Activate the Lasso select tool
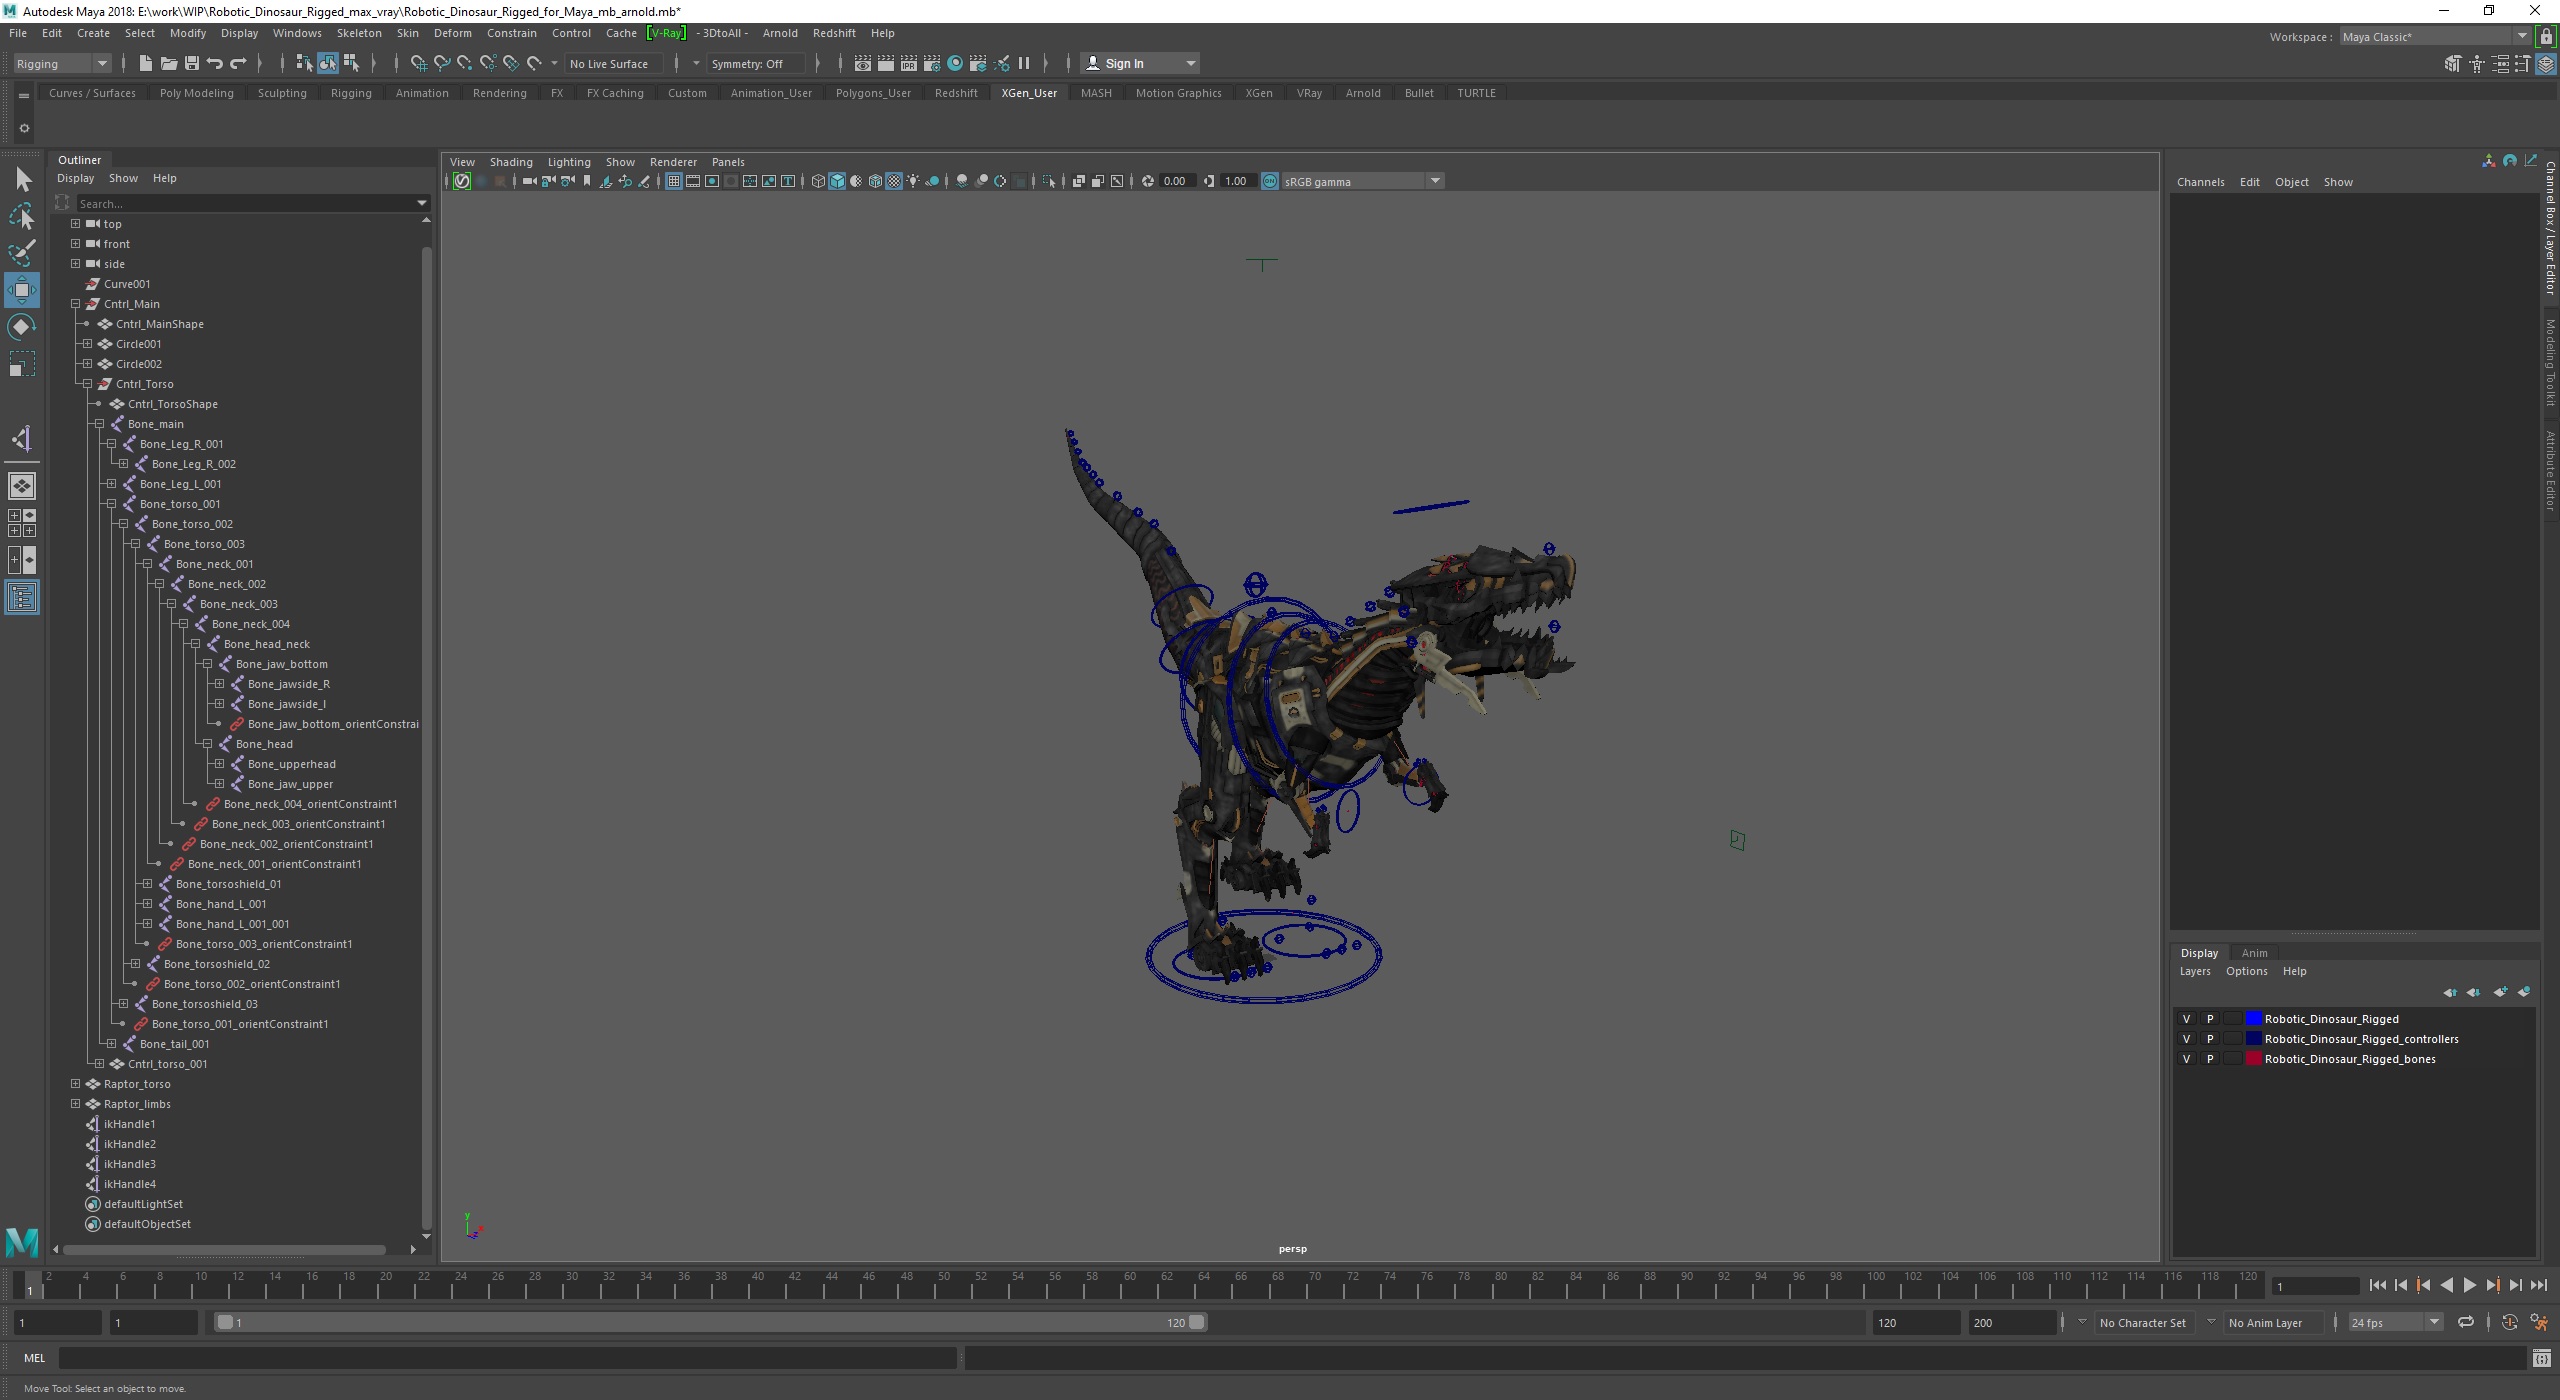 (22, 216)
